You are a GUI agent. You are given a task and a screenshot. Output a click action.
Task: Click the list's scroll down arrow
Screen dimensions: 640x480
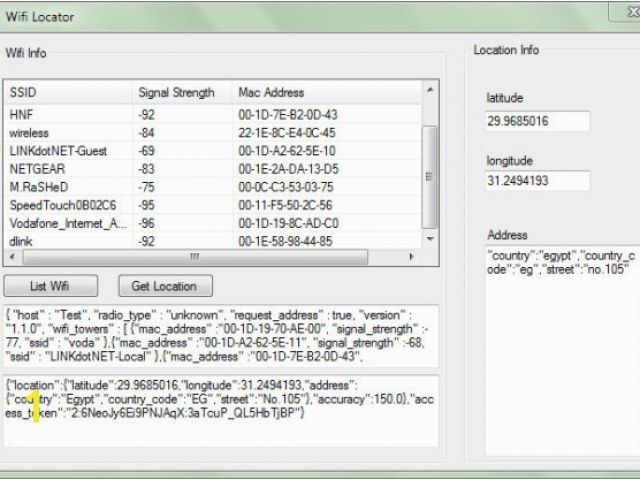tap(429, 239)
